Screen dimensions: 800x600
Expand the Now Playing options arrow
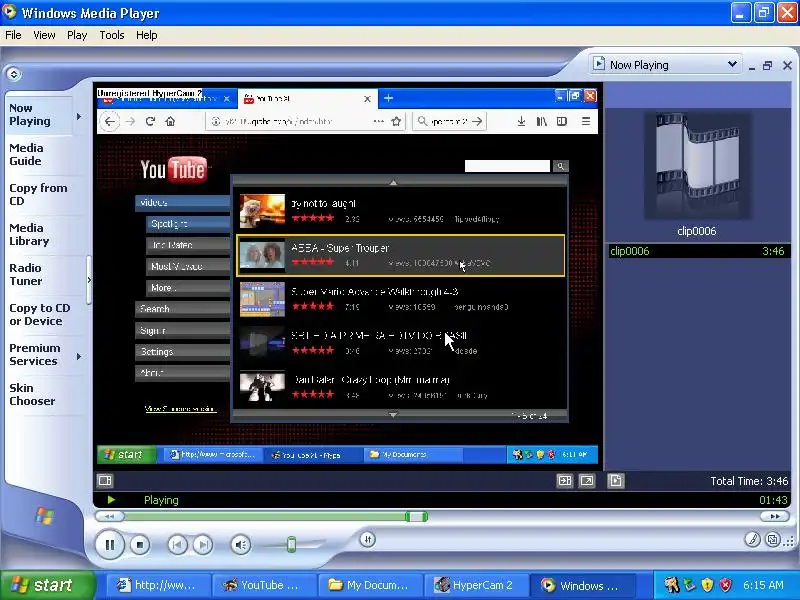[x=79, y=116]
